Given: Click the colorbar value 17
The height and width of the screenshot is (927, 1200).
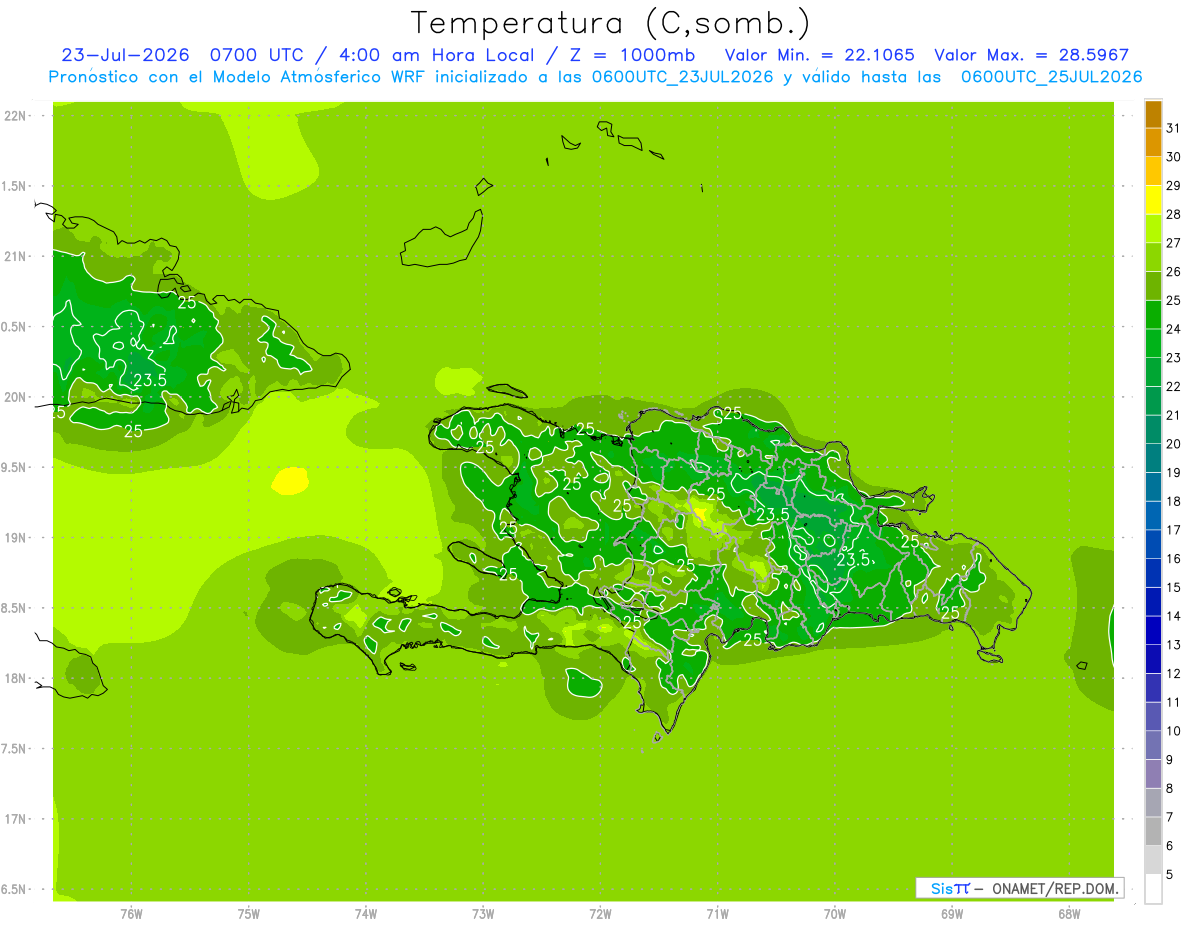Looking at the screenshot, I should click(1174, 530).
